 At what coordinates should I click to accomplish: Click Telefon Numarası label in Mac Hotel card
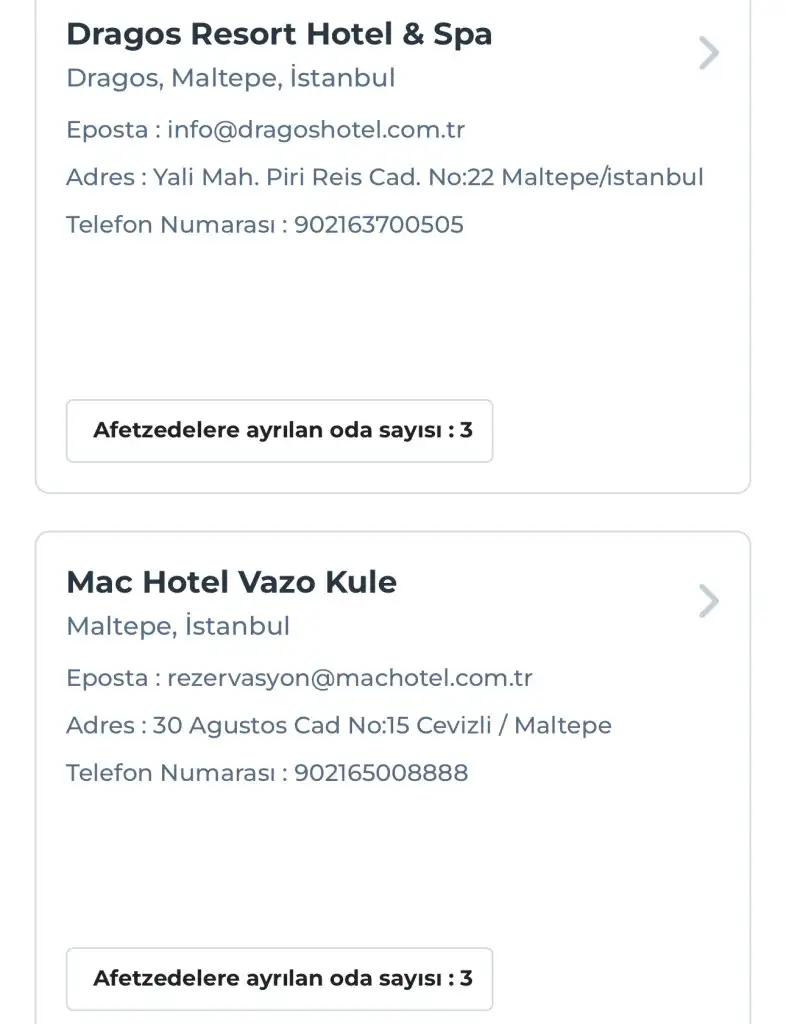(x=170, y=772)
